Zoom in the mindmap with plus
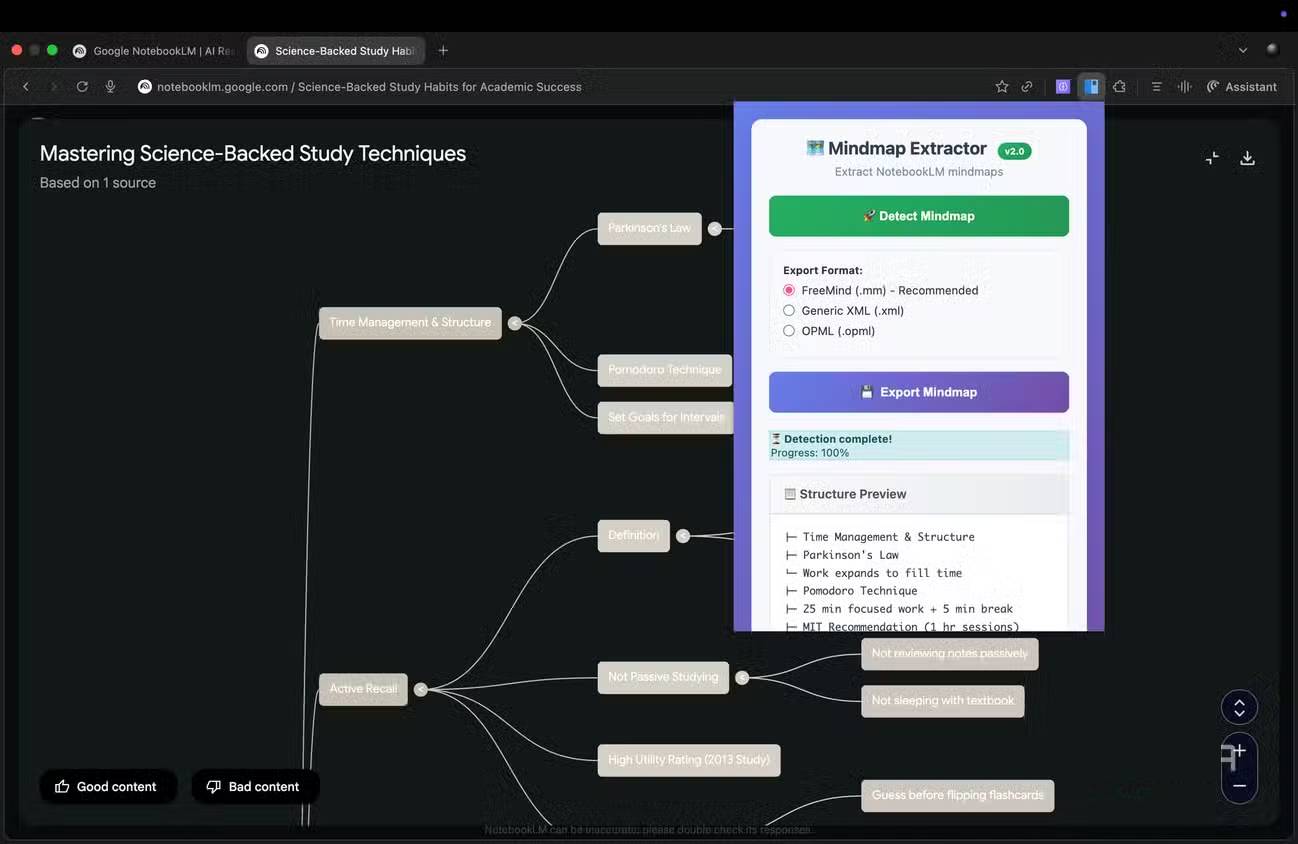Image resolution: width=1298 pixels, height=844 pixels. [1239, 751]
